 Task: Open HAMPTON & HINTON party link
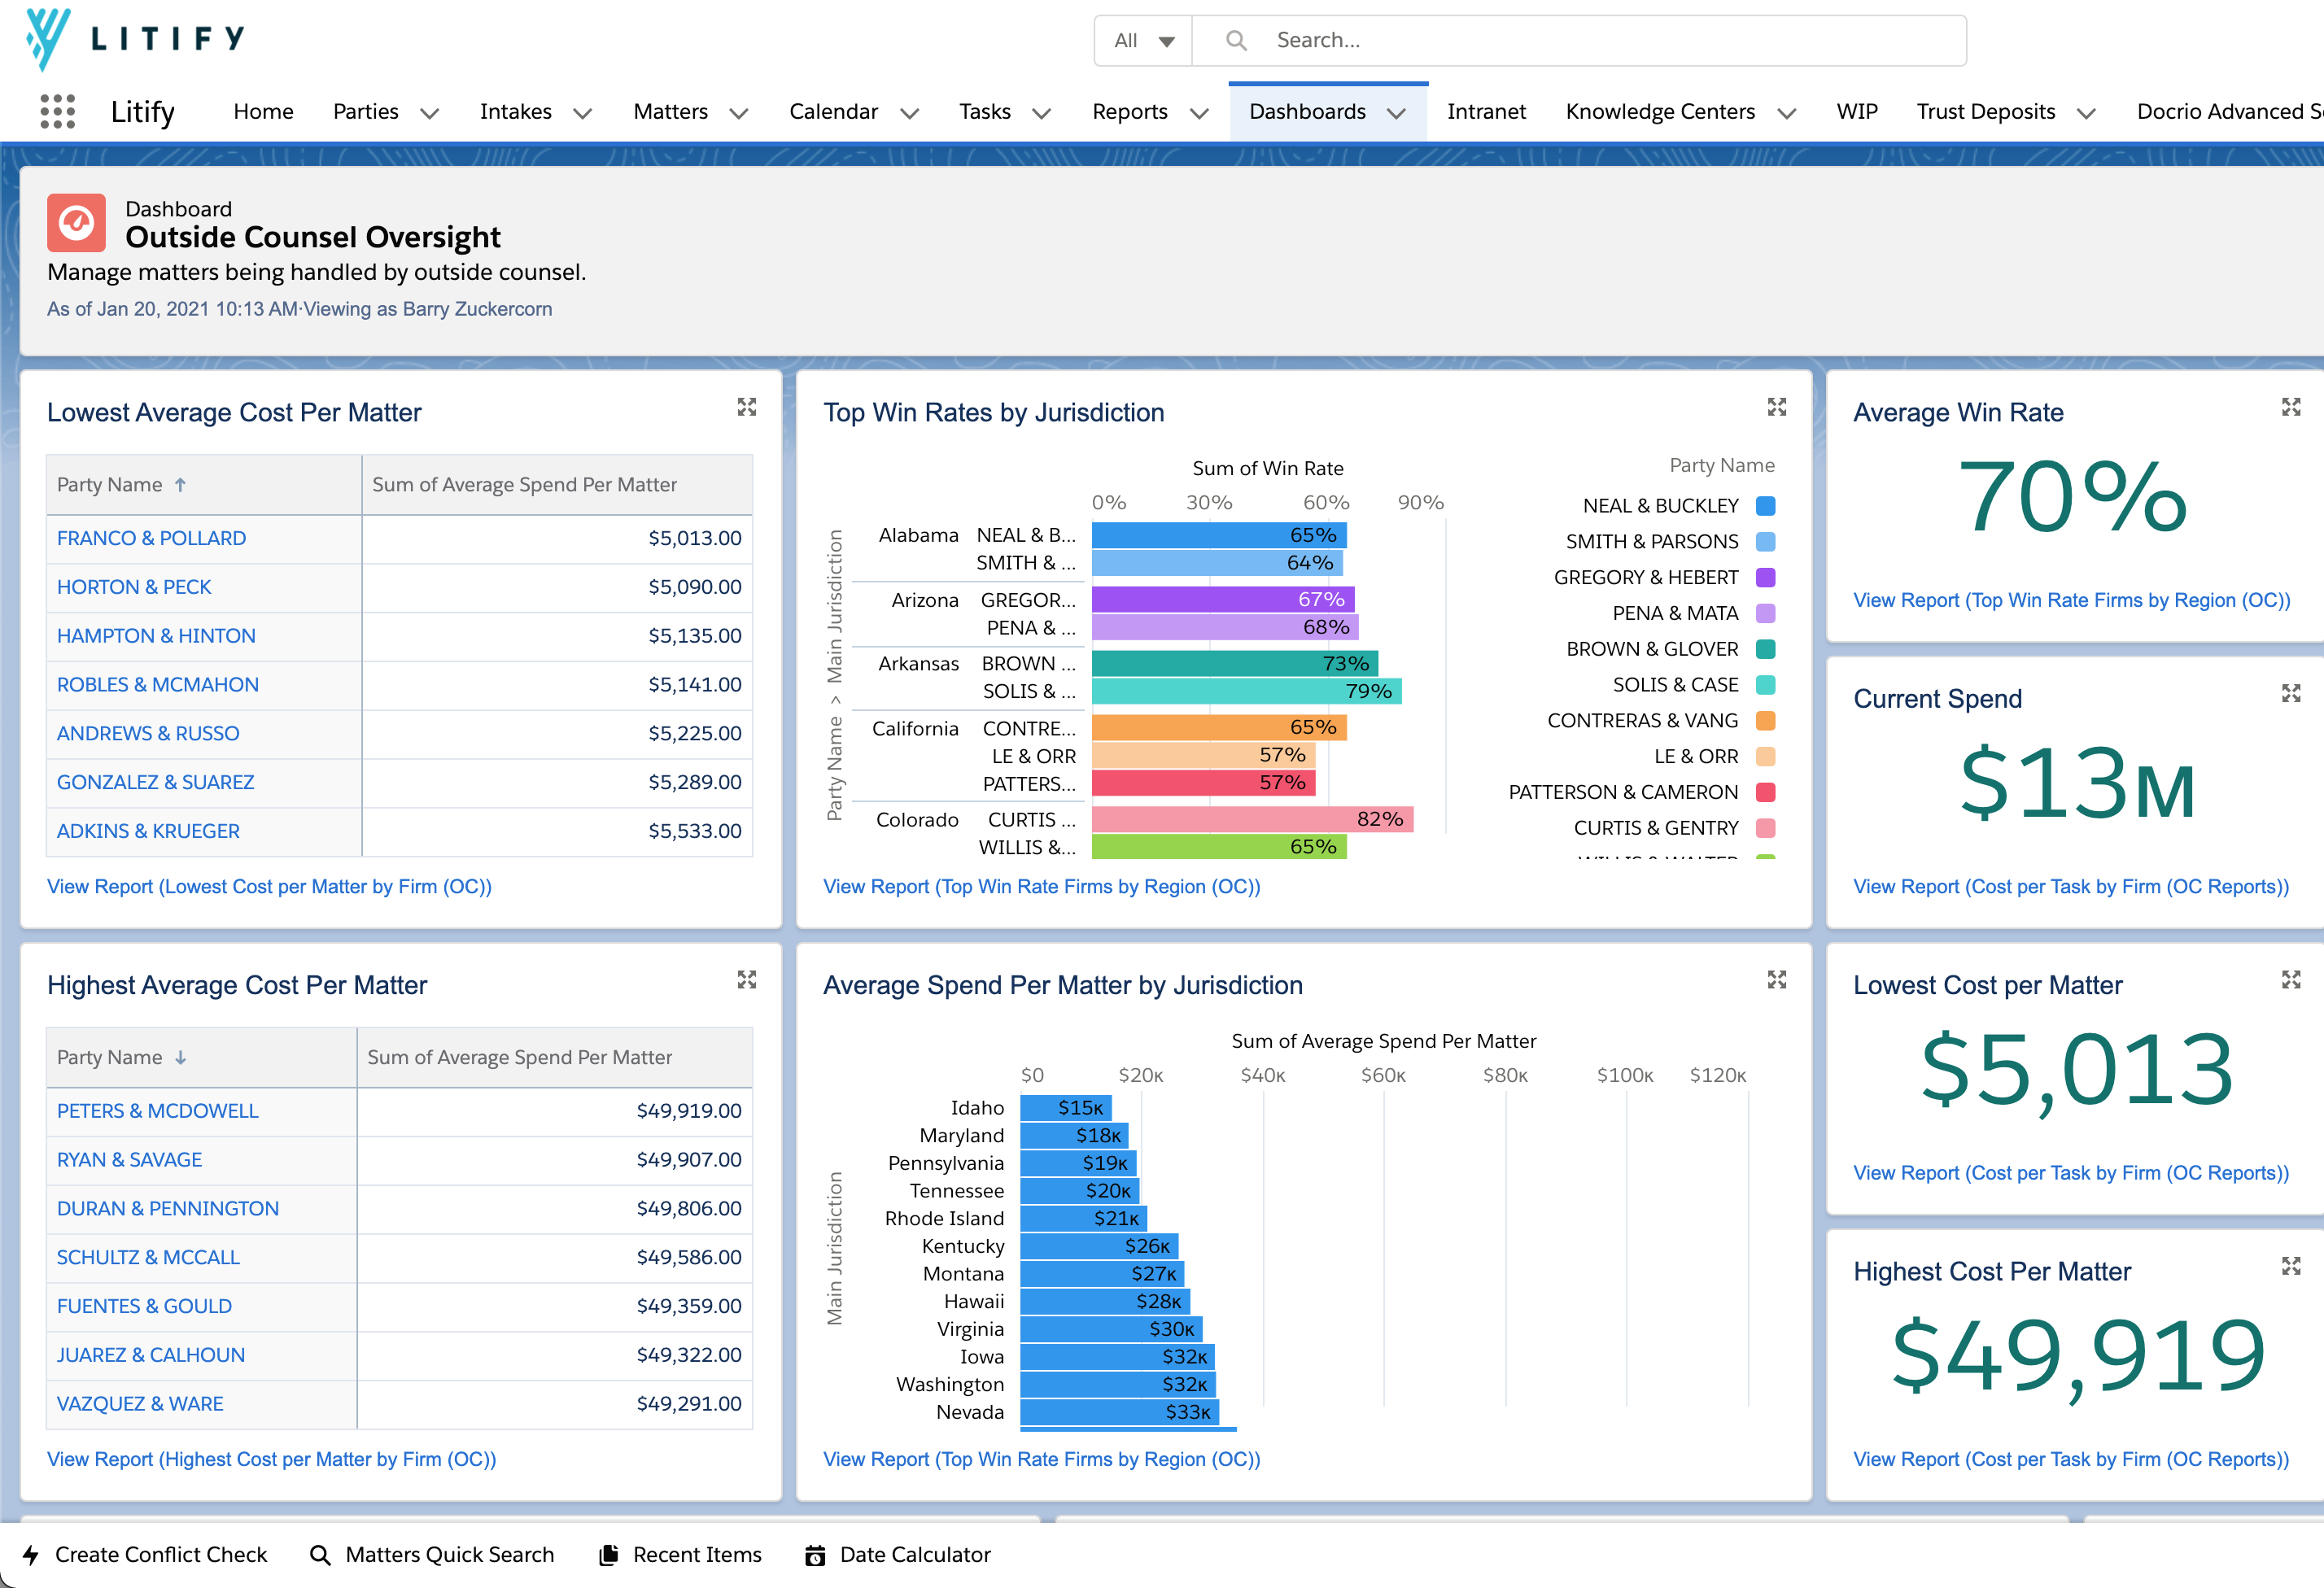click(156, 636)
